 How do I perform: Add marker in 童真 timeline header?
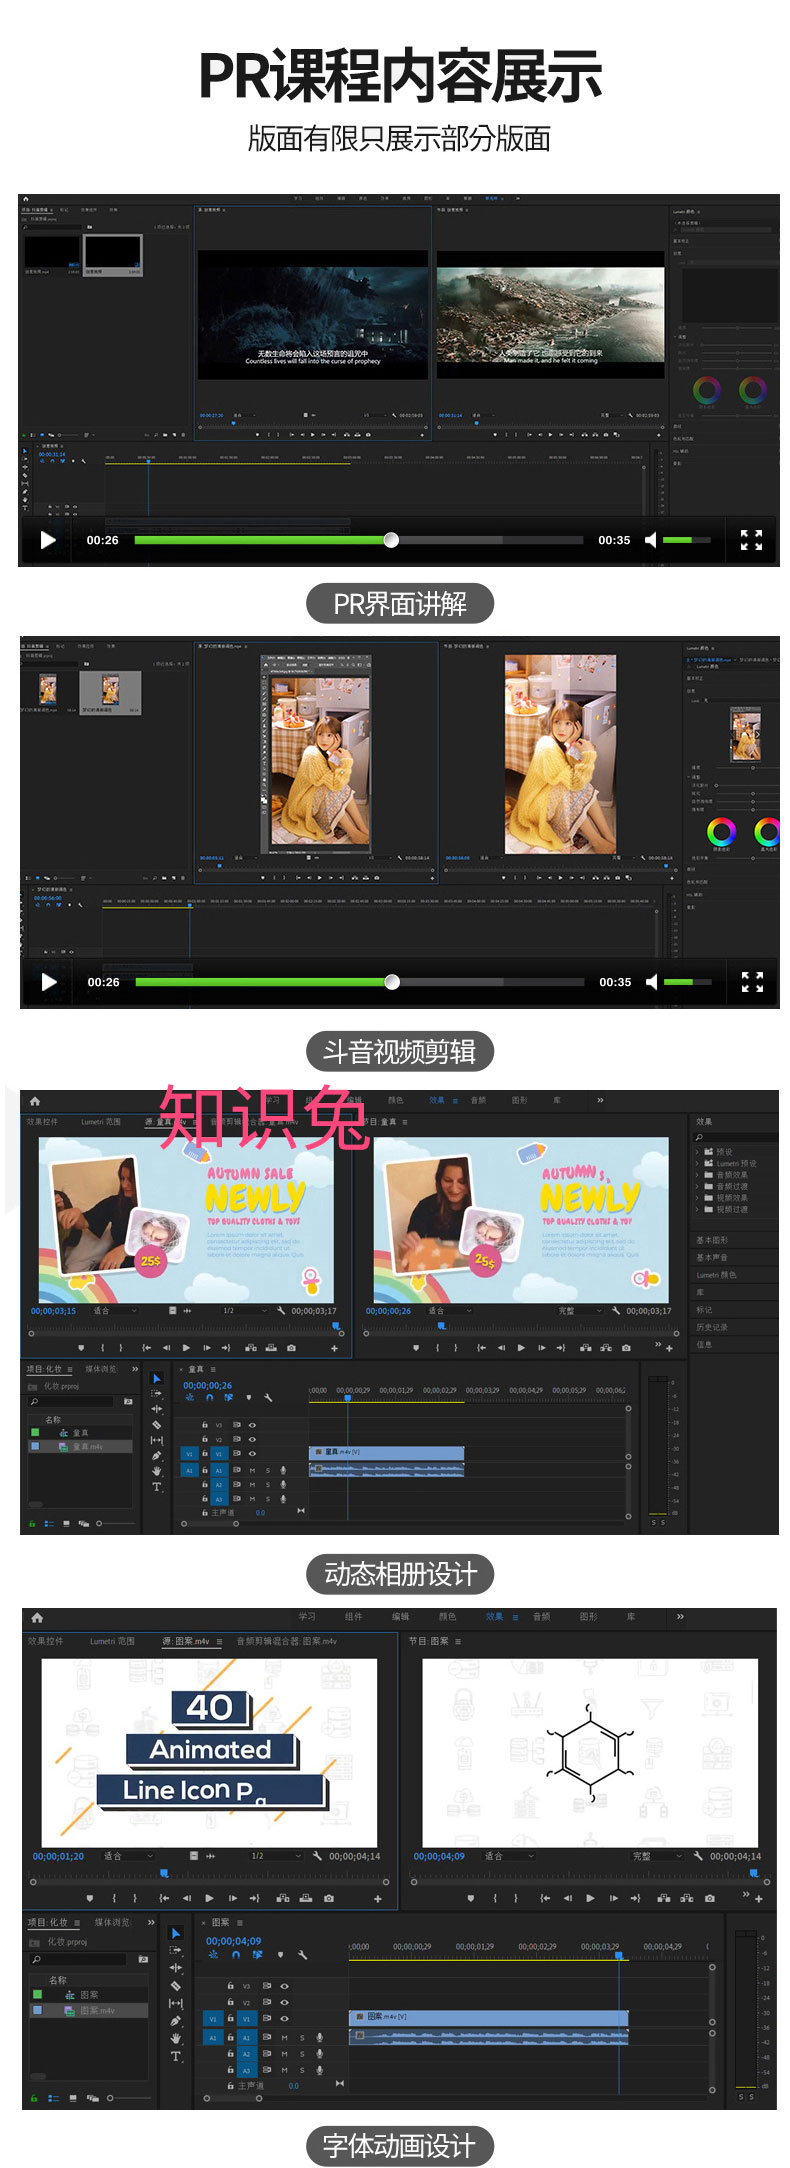click(249, 1397)
